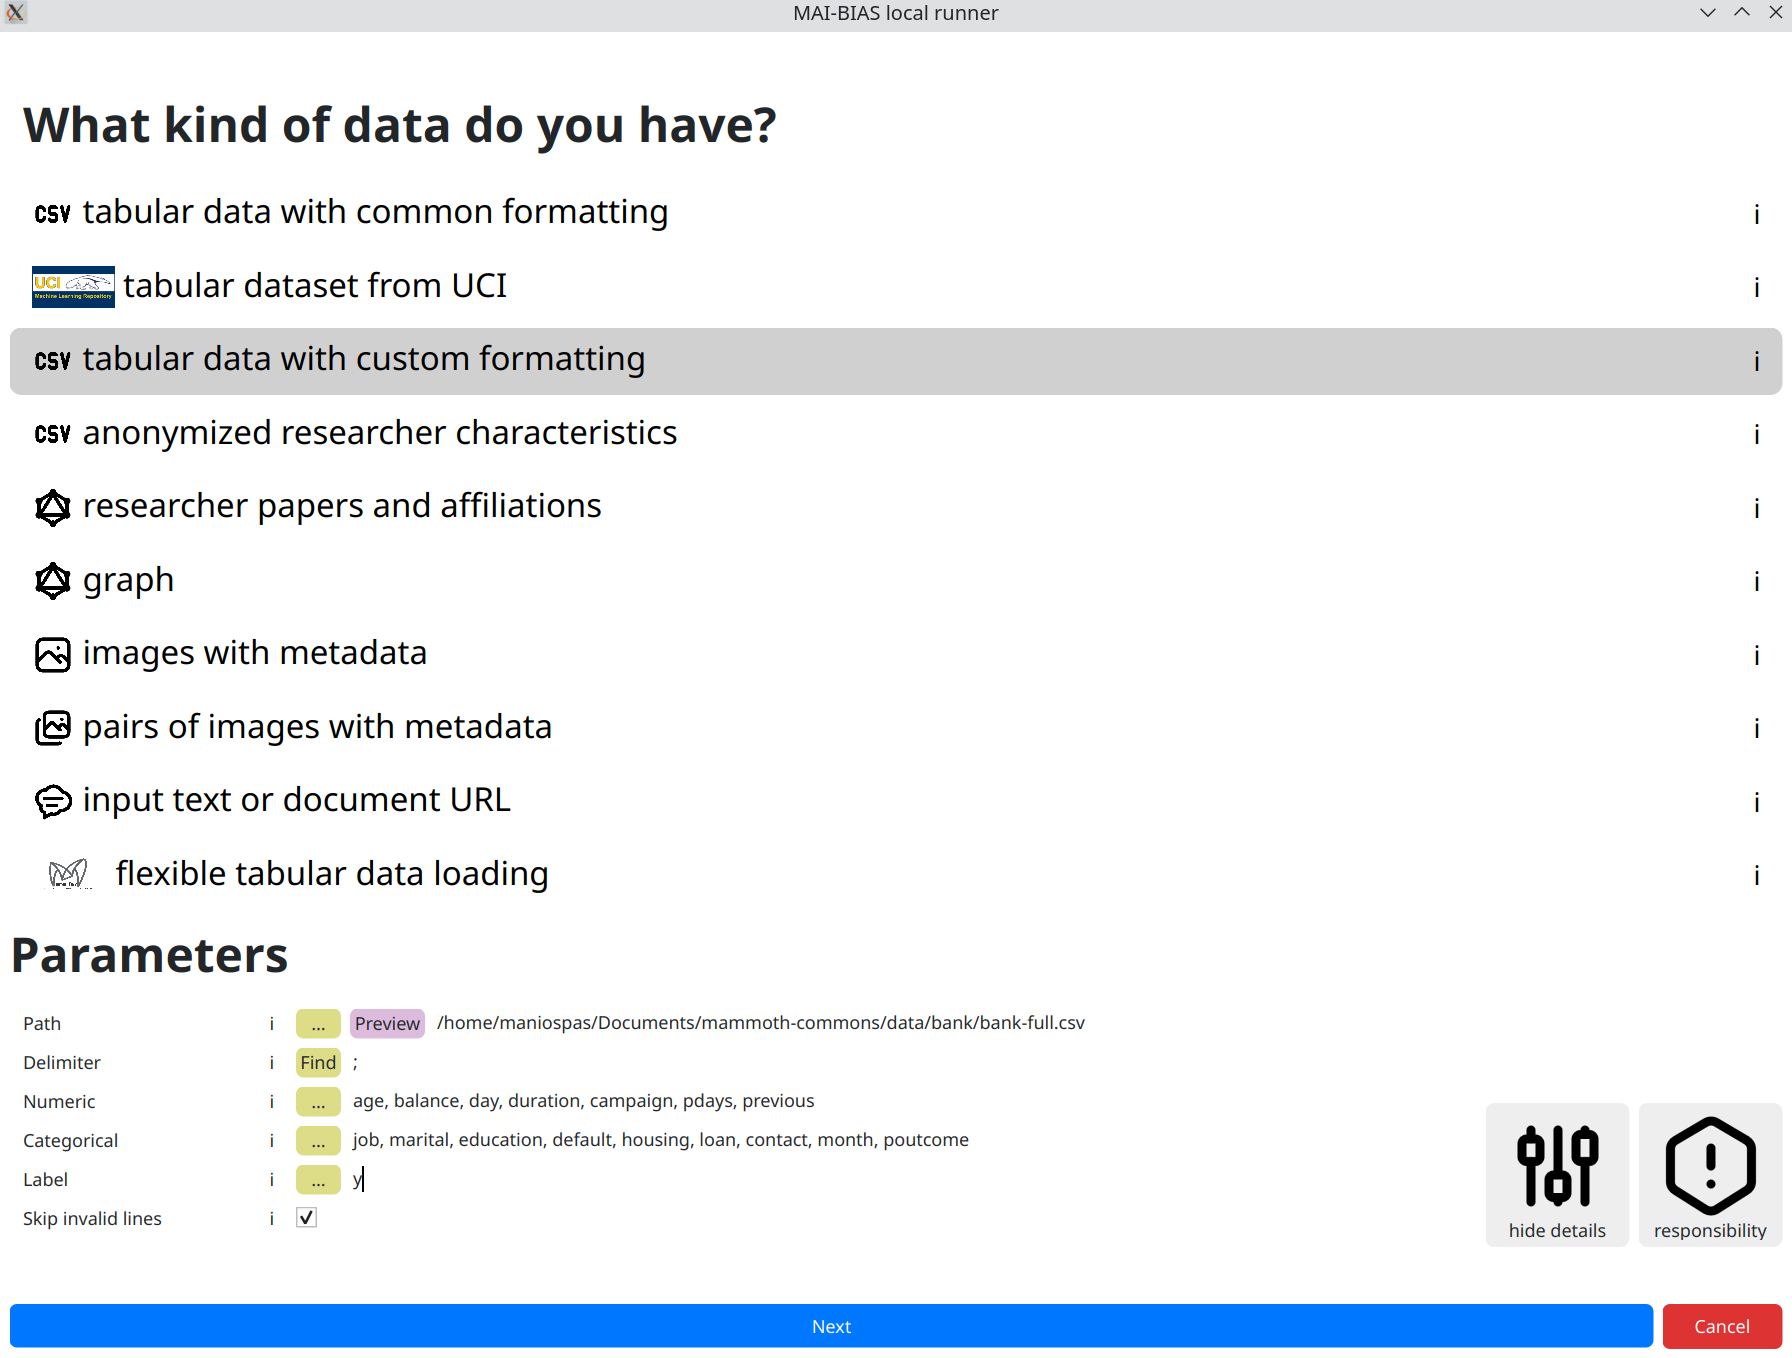The width and height of the screenshot is (1792, 1358).
Task: Click the Preview button for the path
Action: (x=387, y=1024)
